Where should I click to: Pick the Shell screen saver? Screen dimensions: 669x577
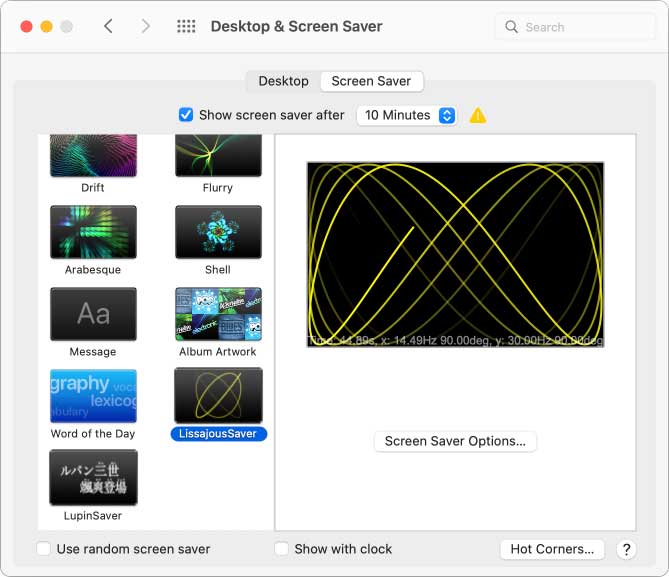tap(218, 233)
